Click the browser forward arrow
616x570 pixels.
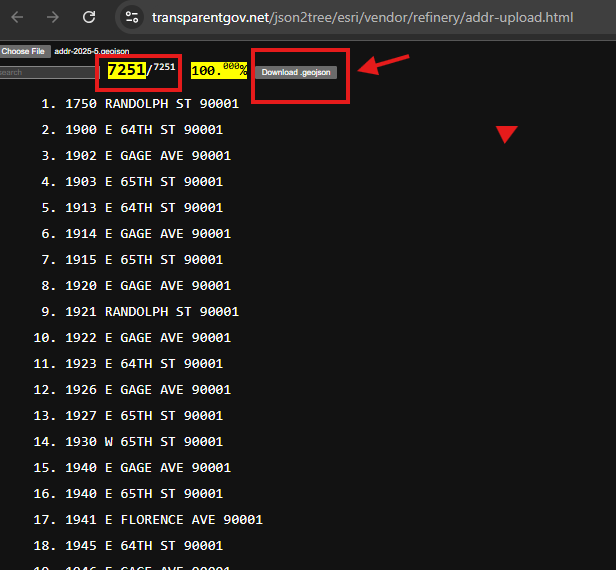coord(53,17)
